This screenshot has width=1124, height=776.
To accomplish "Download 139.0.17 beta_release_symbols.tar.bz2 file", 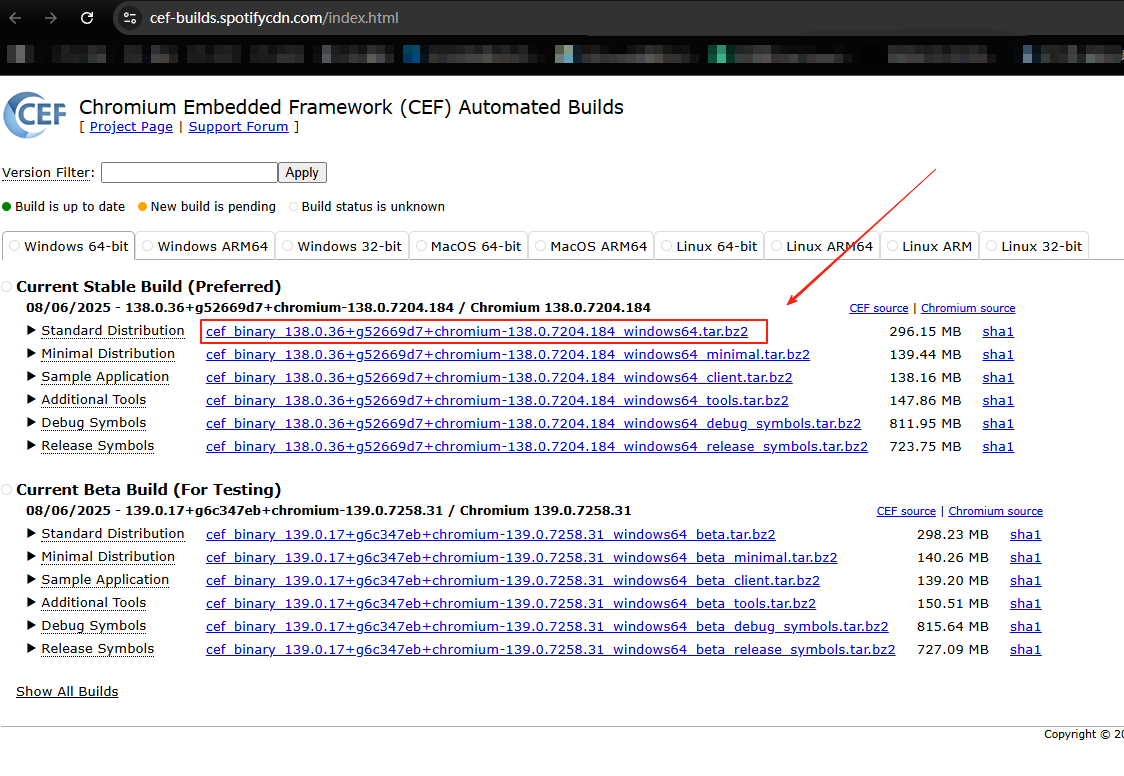I will tap(551, 649).
